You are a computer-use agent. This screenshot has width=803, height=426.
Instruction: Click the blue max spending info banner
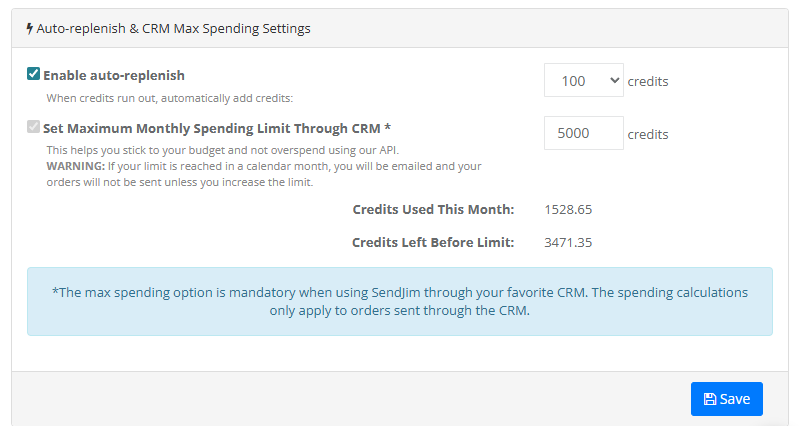[399, 301]
